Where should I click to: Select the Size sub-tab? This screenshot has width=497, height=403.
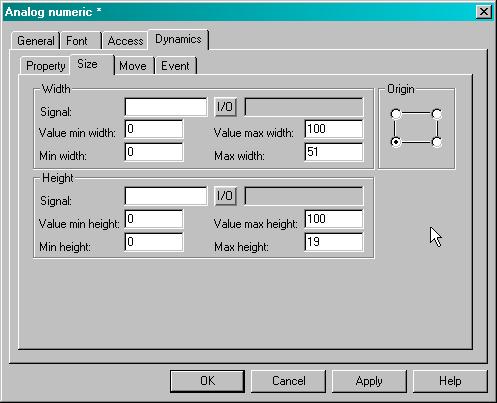coord(92,64)
